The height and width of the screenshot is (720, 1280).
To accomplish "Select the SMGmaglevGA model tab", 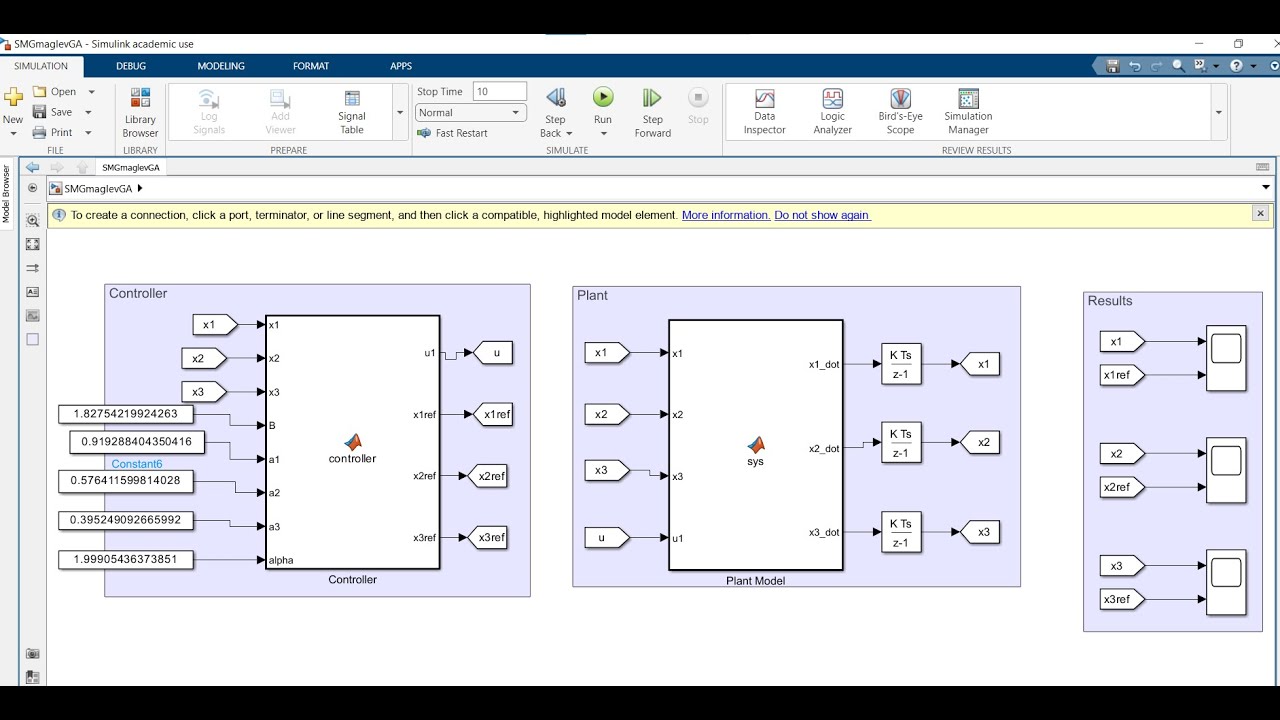I will tap(131, 167).
